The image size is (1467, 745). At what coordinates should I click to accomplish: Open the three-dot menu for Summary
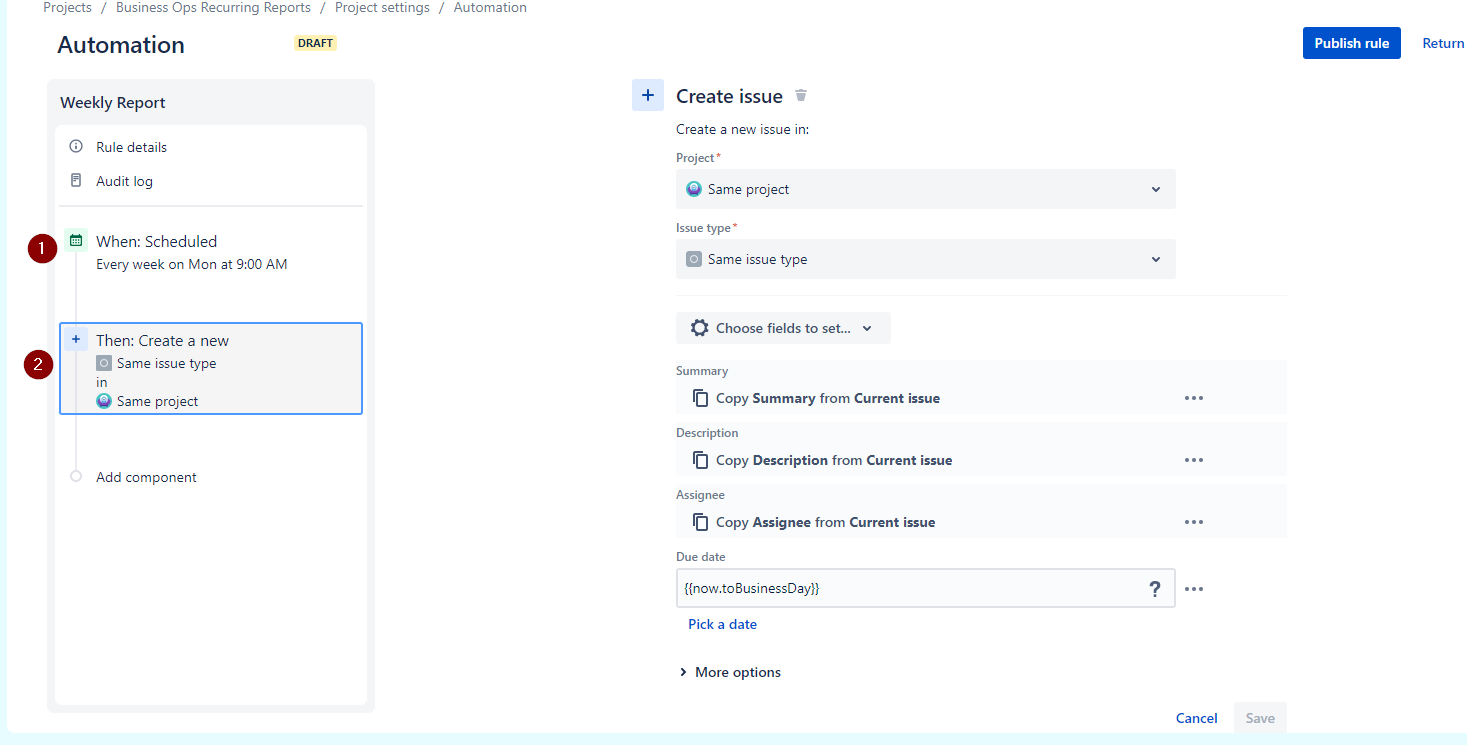click(x=1193, y=398)
